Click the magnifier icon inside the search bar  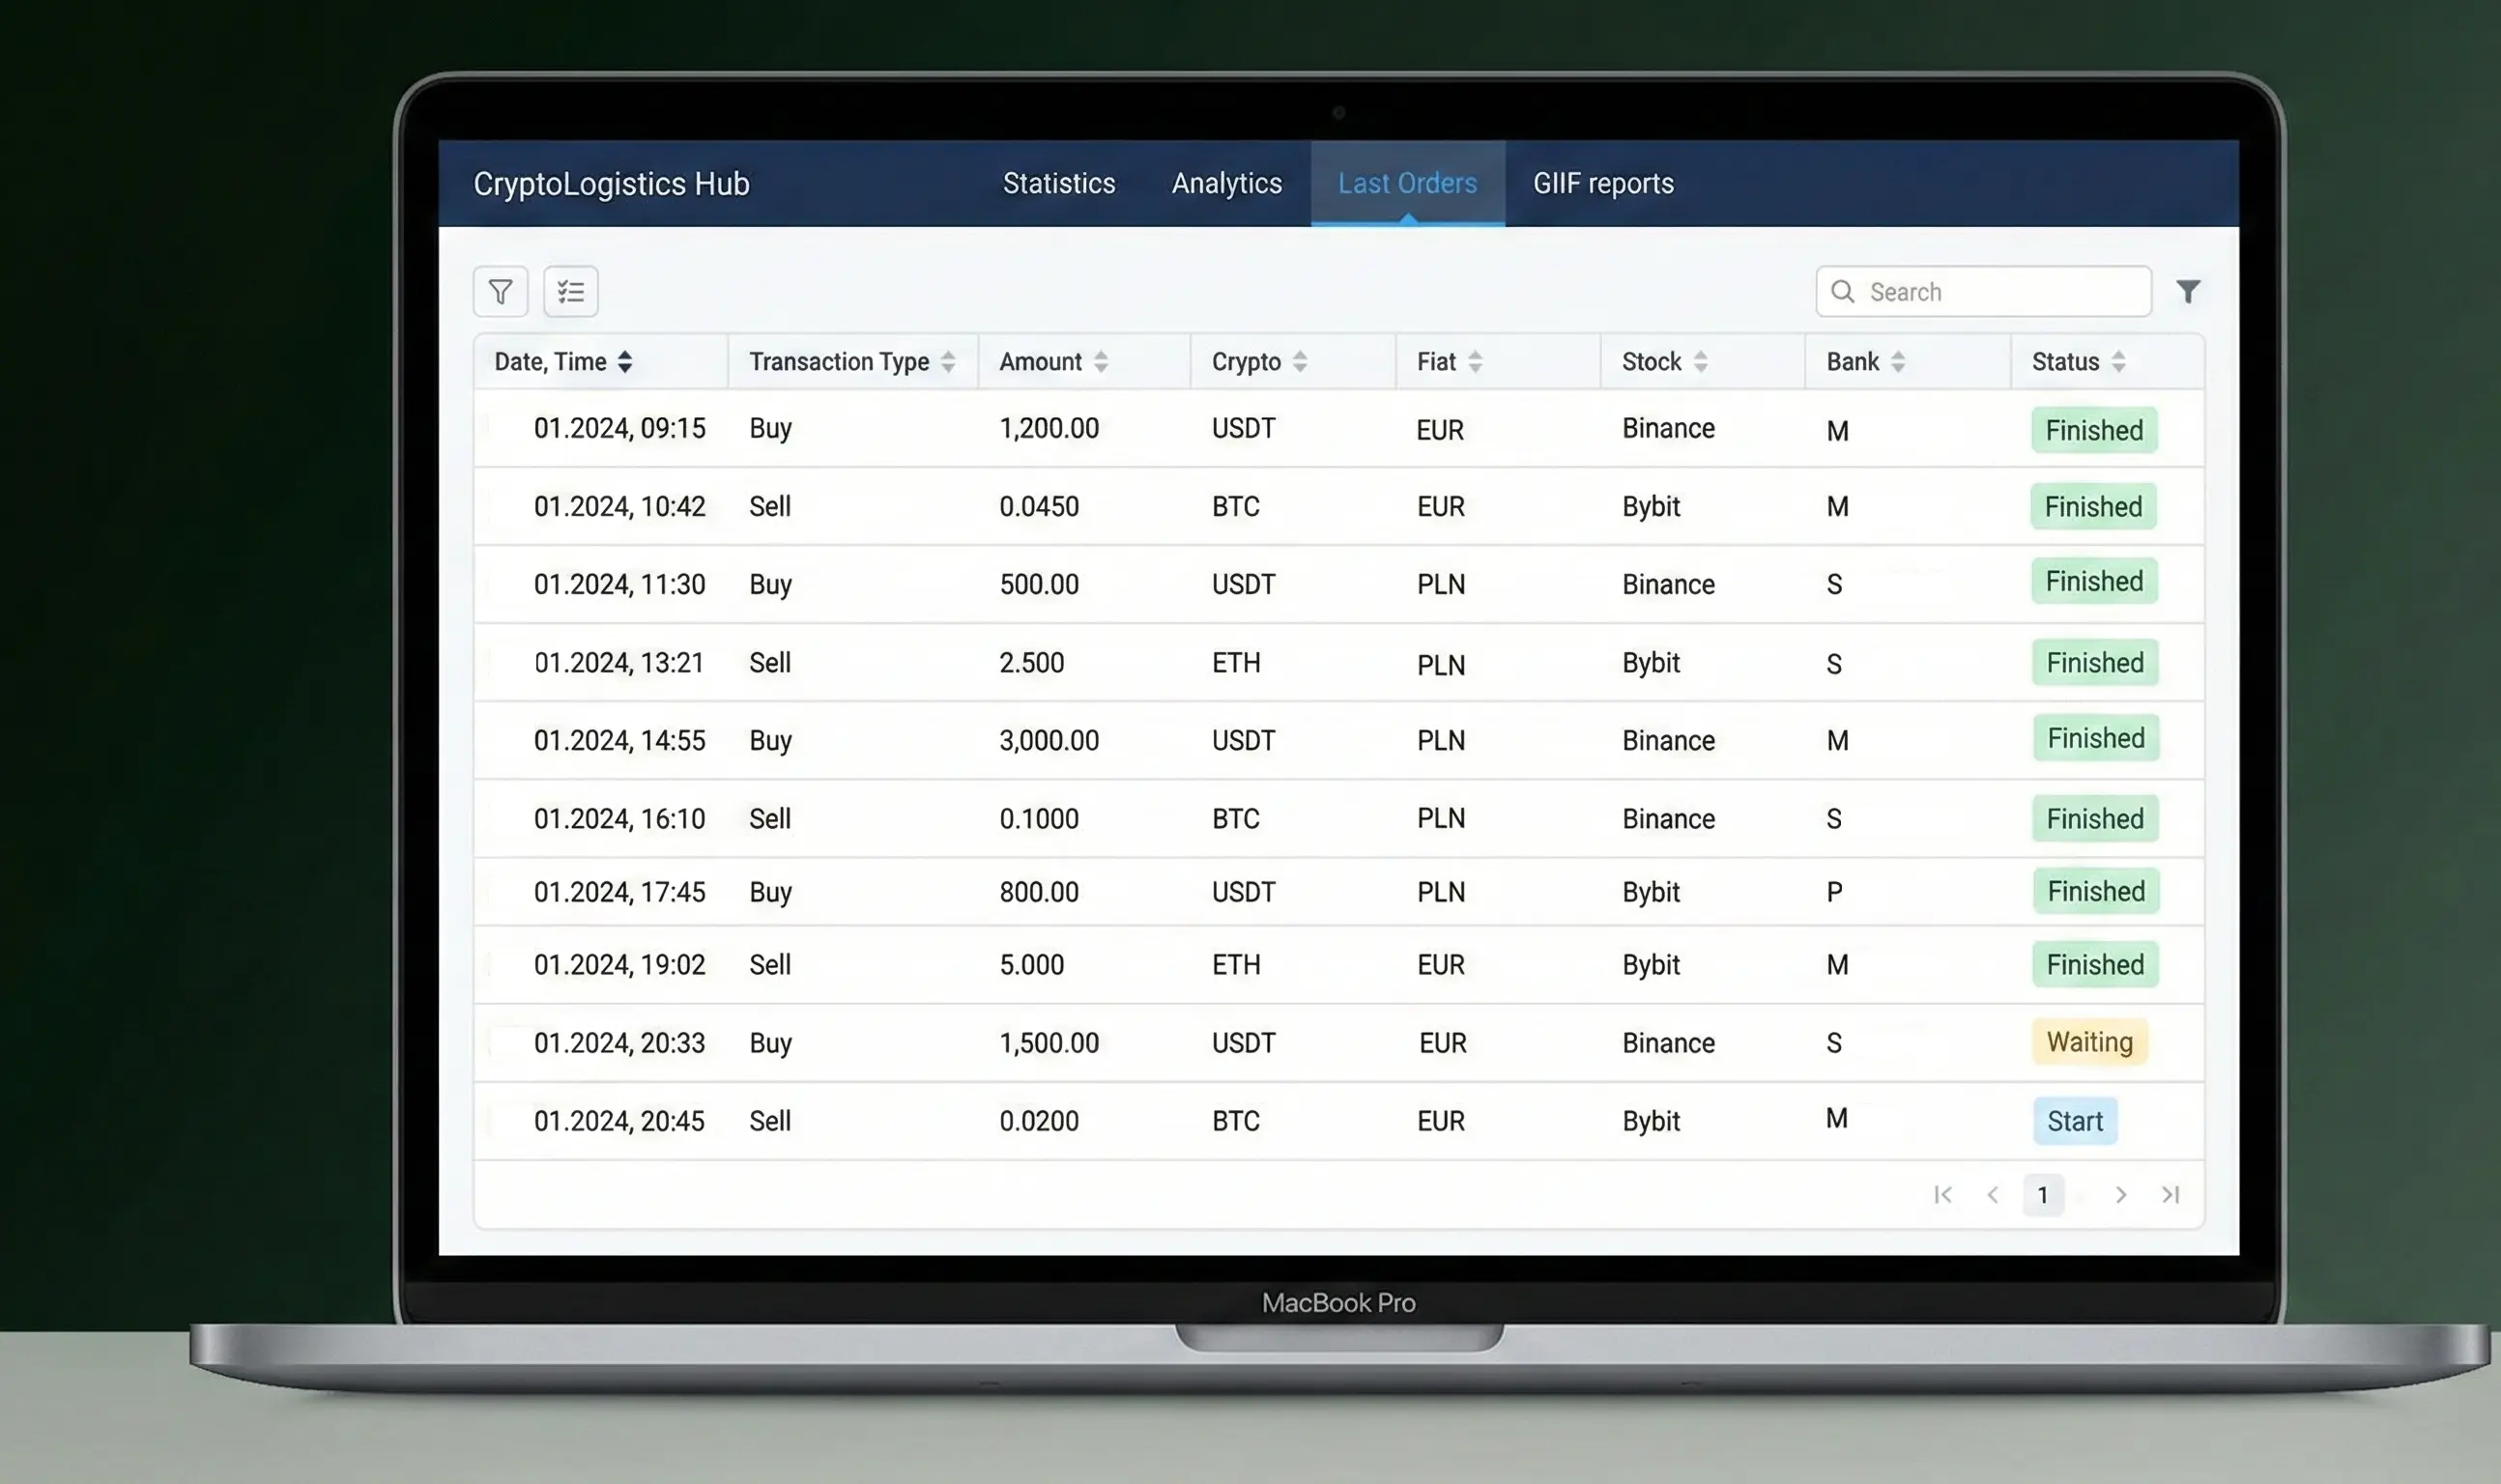pos(1843,291)
